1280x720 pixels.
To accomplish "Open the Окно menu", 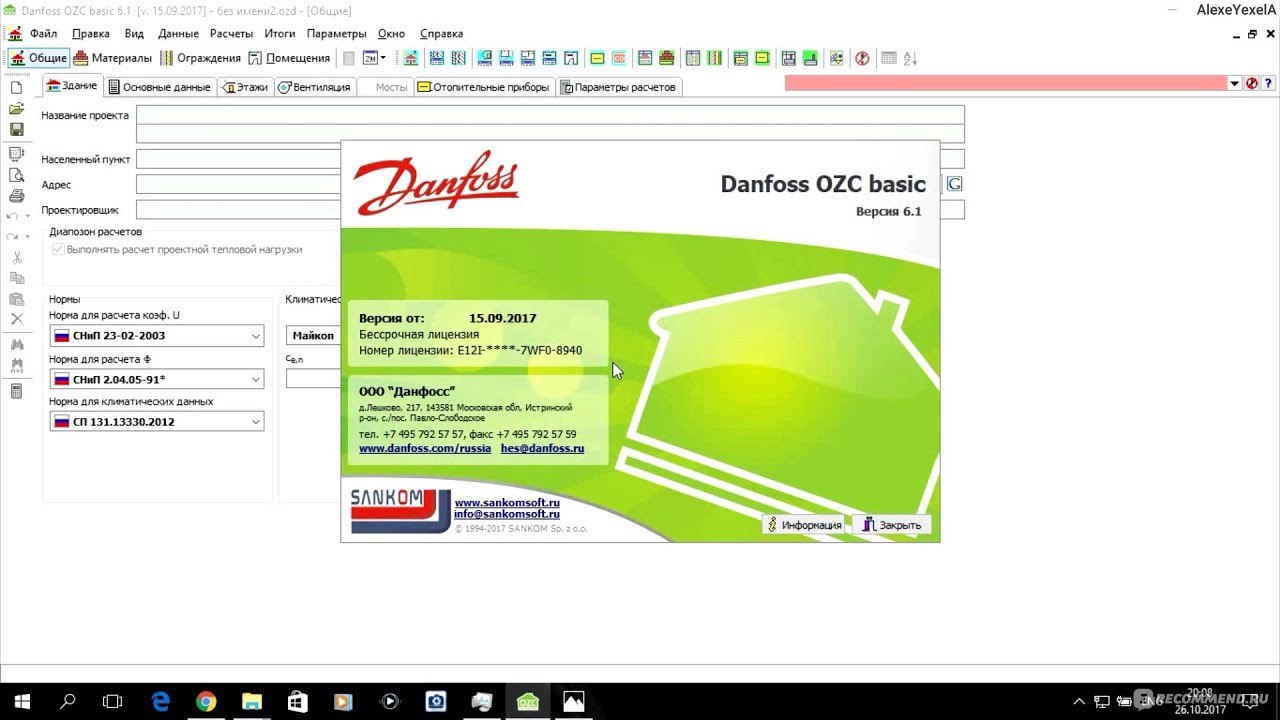I will tap(391, 33).
